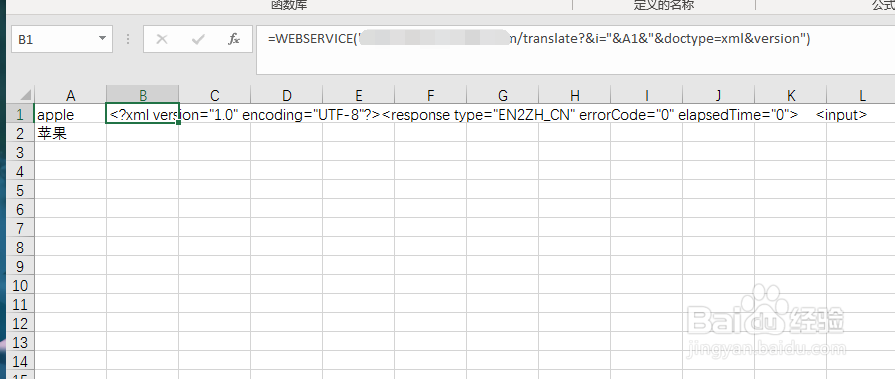Open the Insert Function fx dialog
895x379 pixels.
click(x=233, y=39)
